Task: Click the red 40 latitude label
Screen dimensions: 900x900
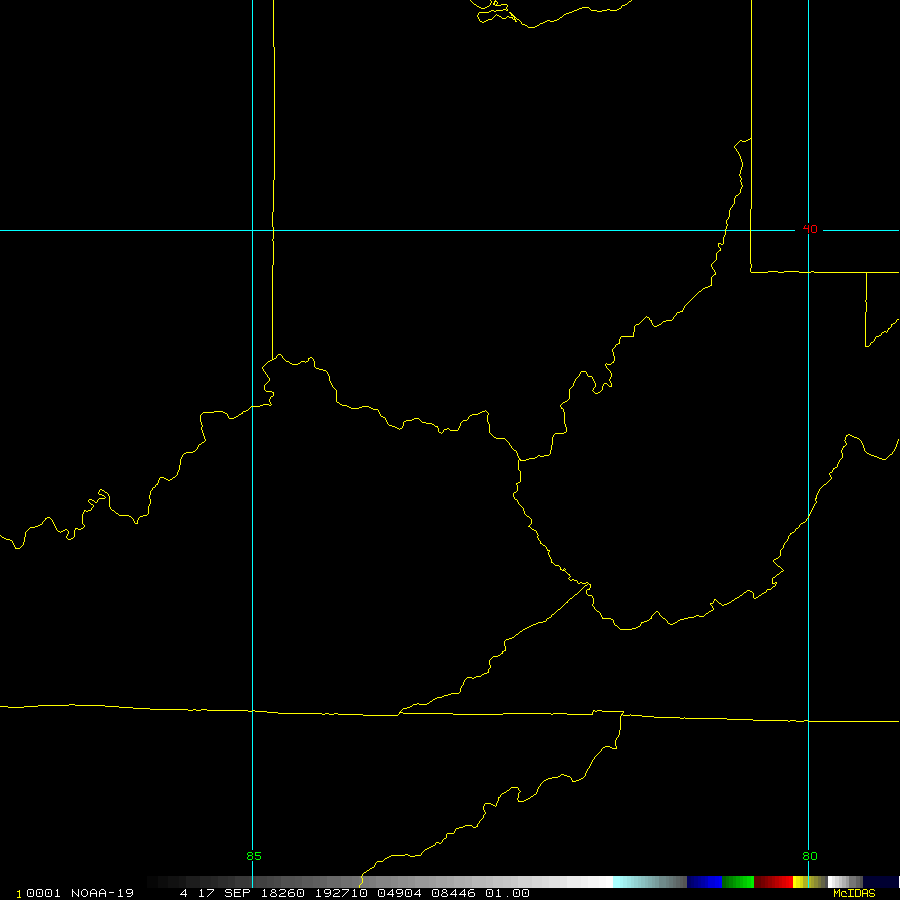Action: tap(810, 230)
